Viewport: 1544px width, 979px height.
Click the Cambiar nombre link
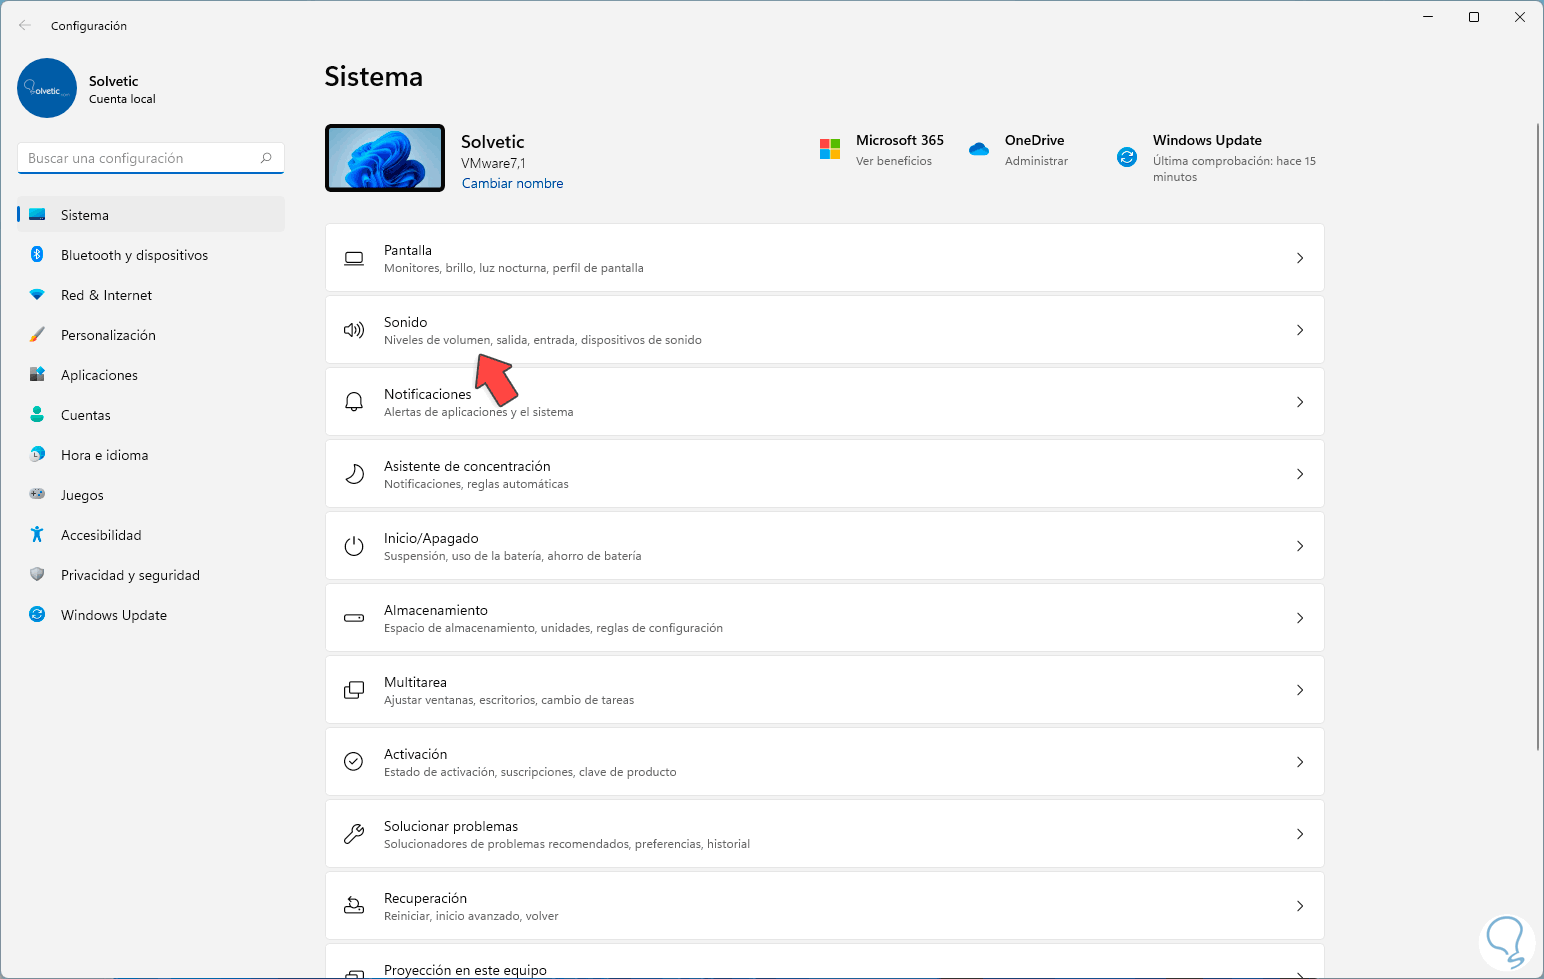point(512,183)
